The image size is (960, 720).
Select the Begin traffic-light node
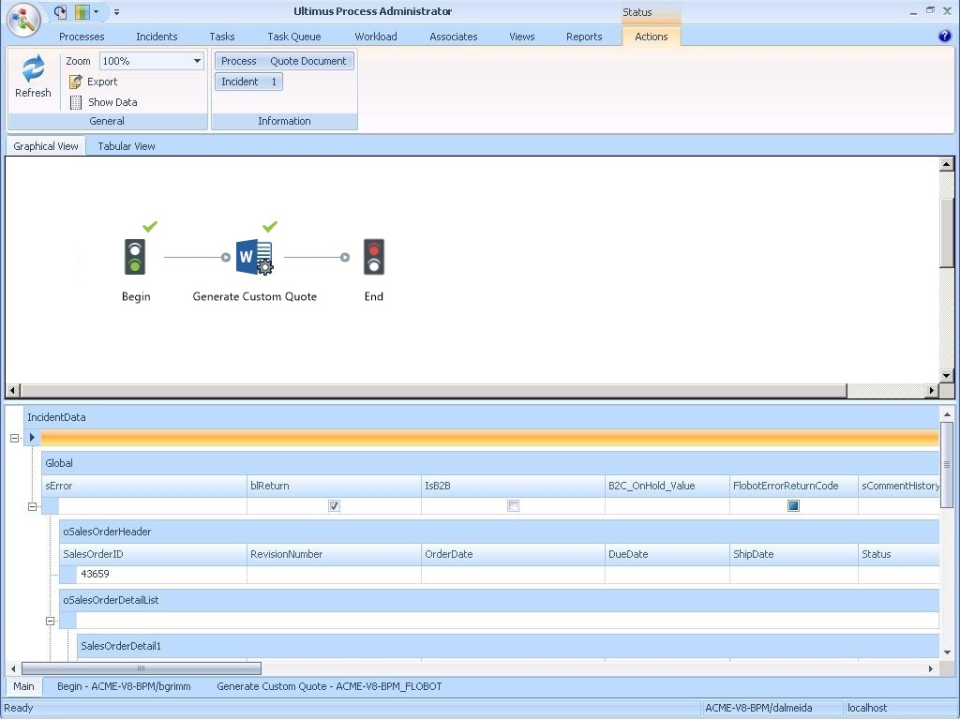coord(135,256)
